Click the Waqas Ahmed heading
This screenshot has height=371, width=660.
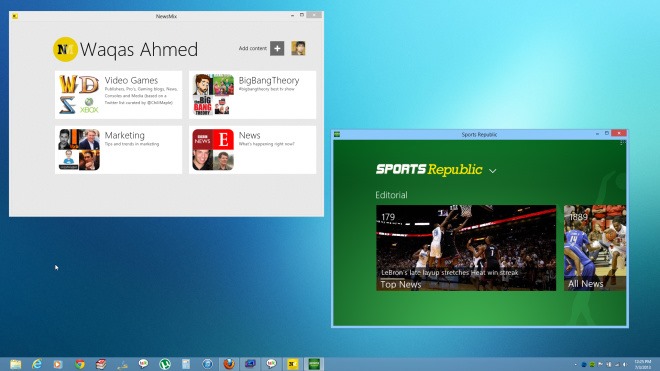pyautogui.click(x=139, y=49)
